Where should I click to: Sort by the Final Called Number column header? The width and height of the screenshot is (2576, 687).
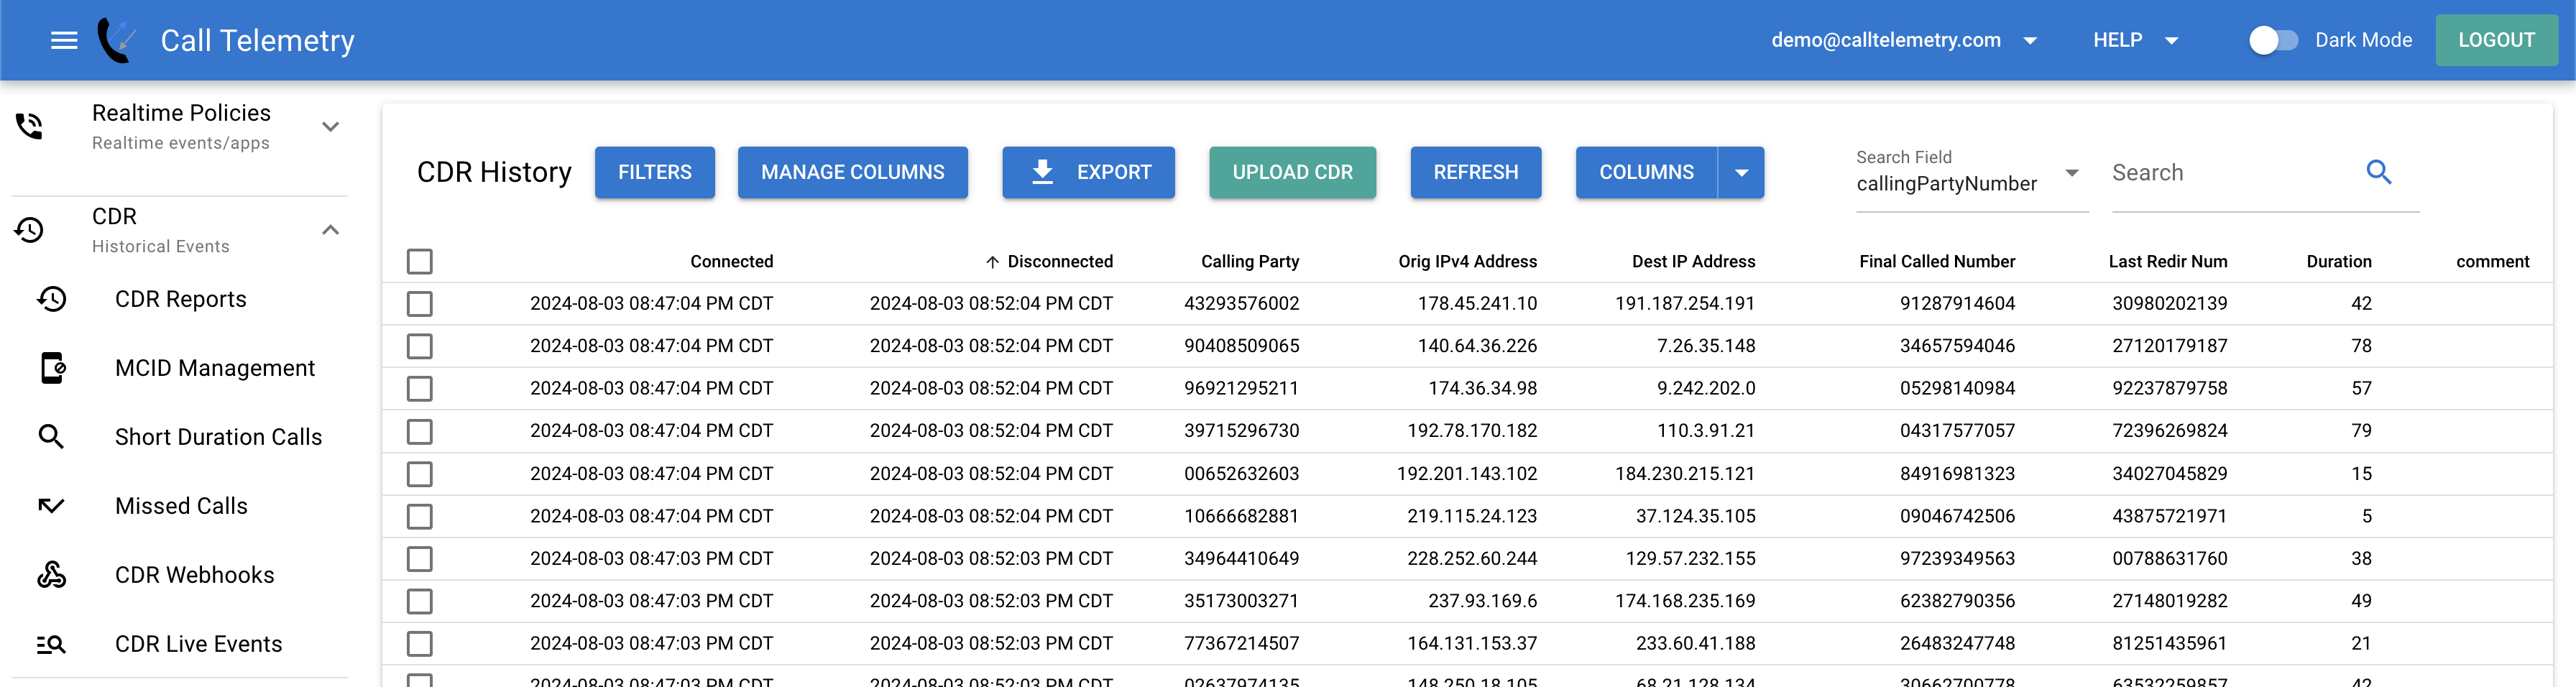pyautogui.click(x=1938, y=262)
